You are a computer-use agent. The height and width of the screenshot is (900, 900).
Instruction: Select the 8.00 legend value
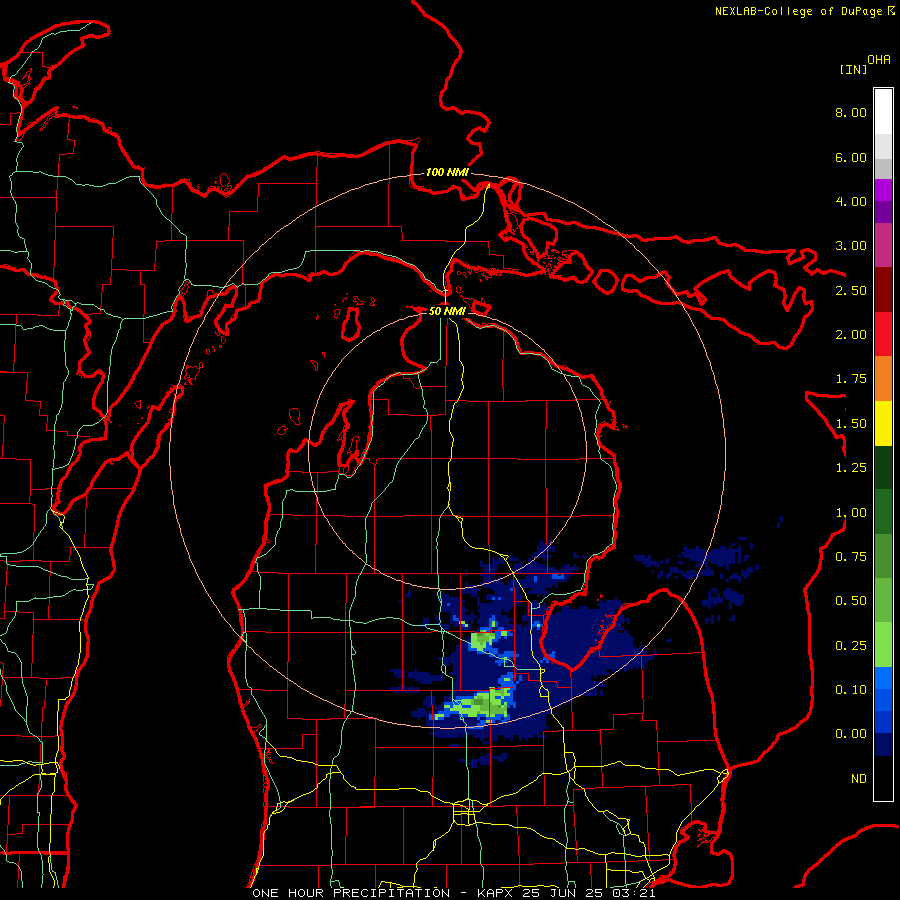(x=851, y=112)
